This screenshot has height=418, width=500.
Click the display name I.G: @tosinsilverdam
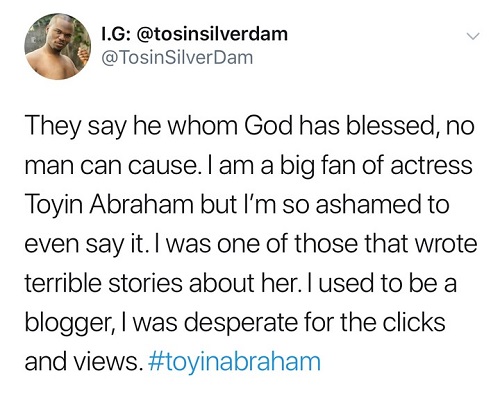pos(194,34)
